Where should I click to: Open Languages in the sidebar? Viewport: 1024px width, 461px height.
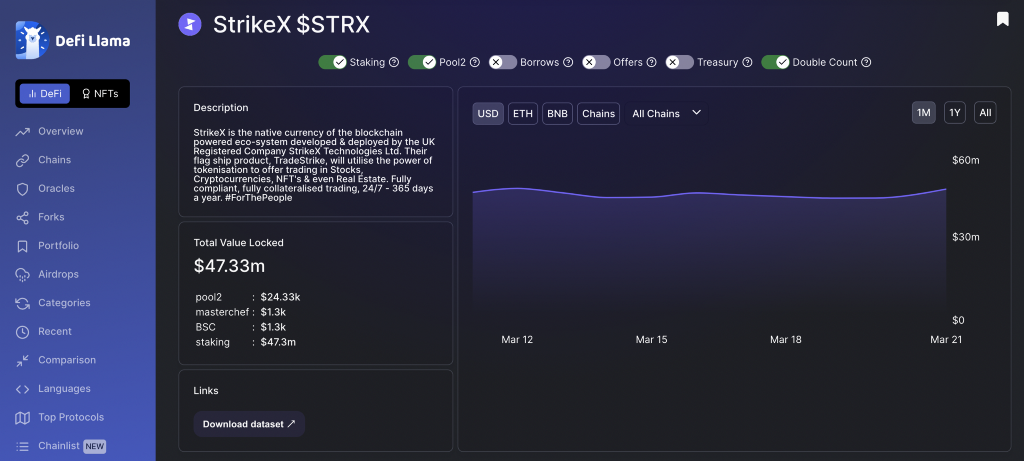(x=64, y=389)
